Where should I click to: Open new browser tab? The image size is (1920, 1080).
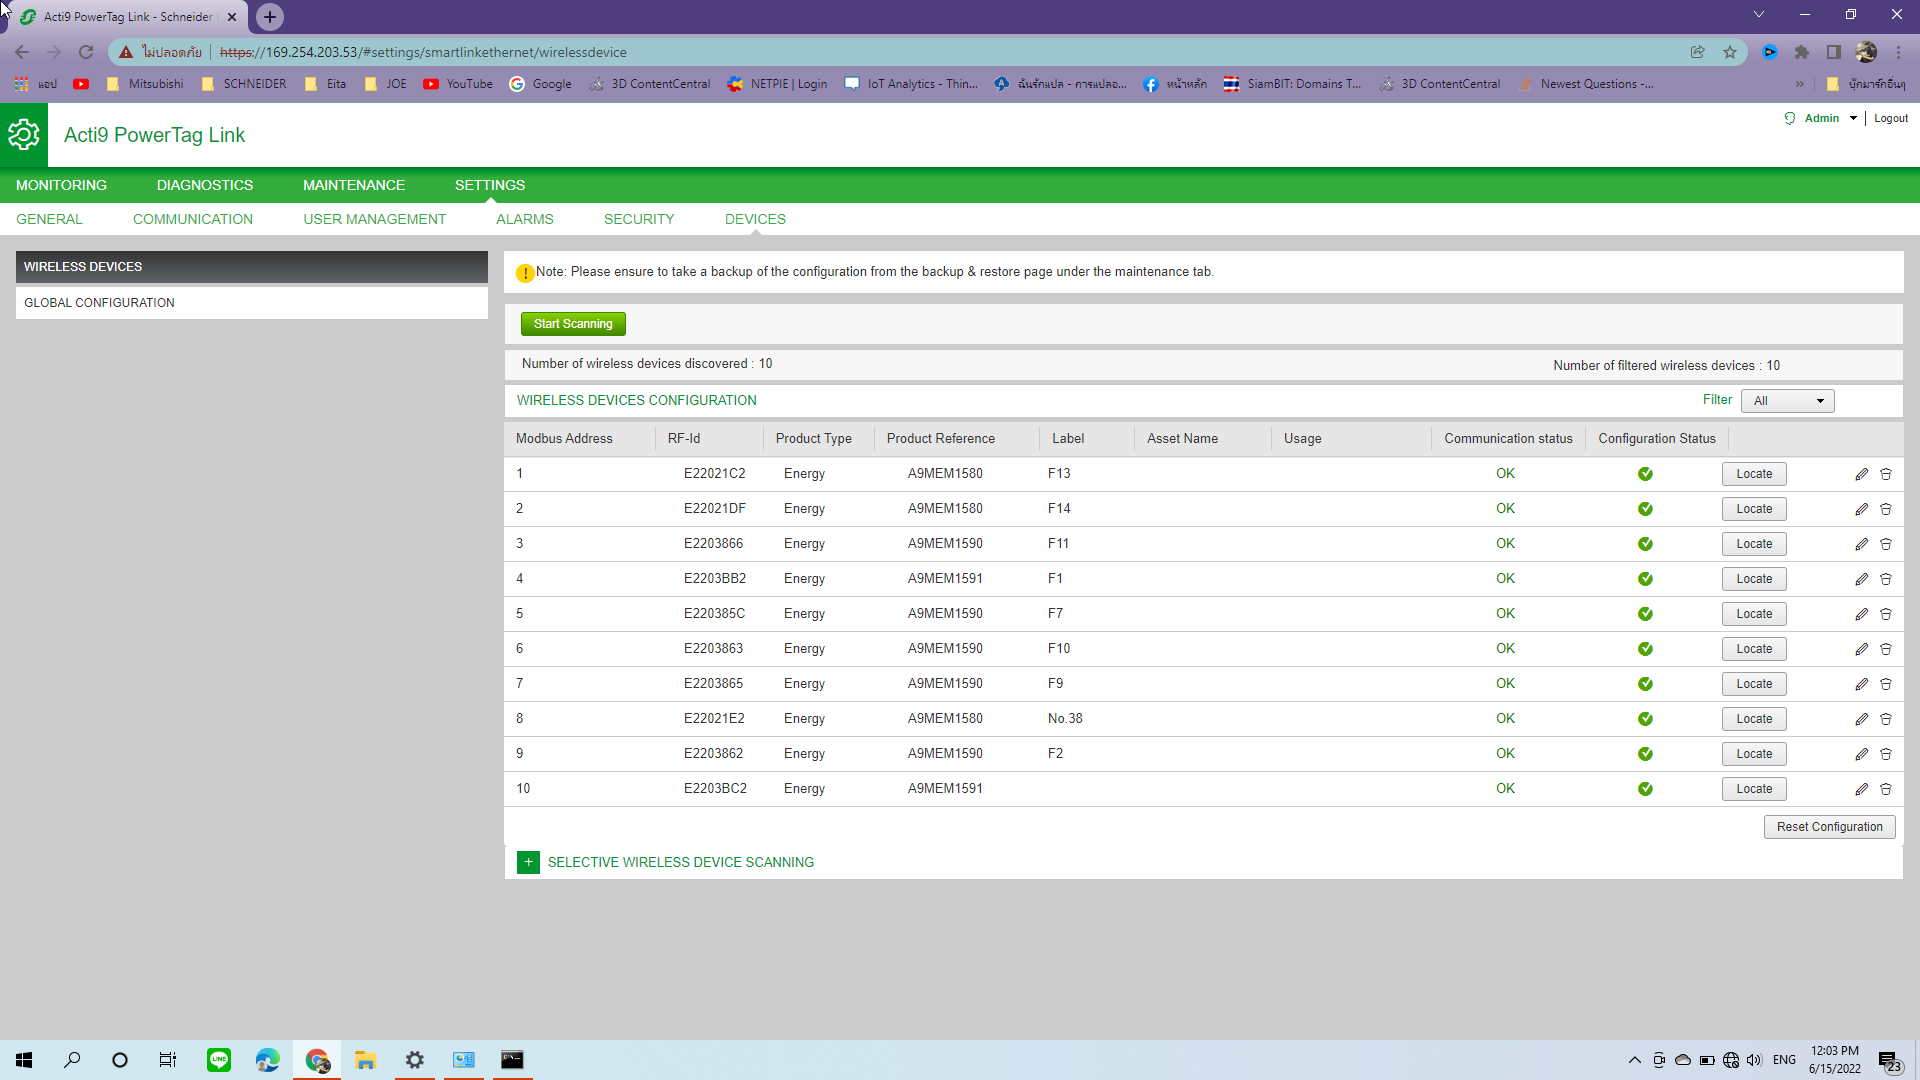point(270,17)
